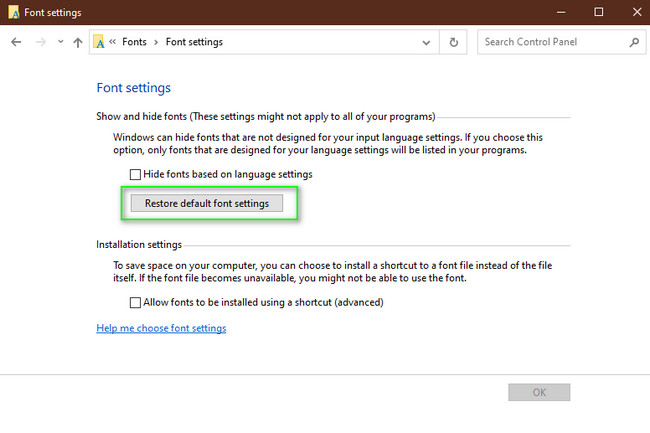Open Help me choose font settings link
Image resolution: width=650 pixels, height=433 pixels.
point(161,328)
